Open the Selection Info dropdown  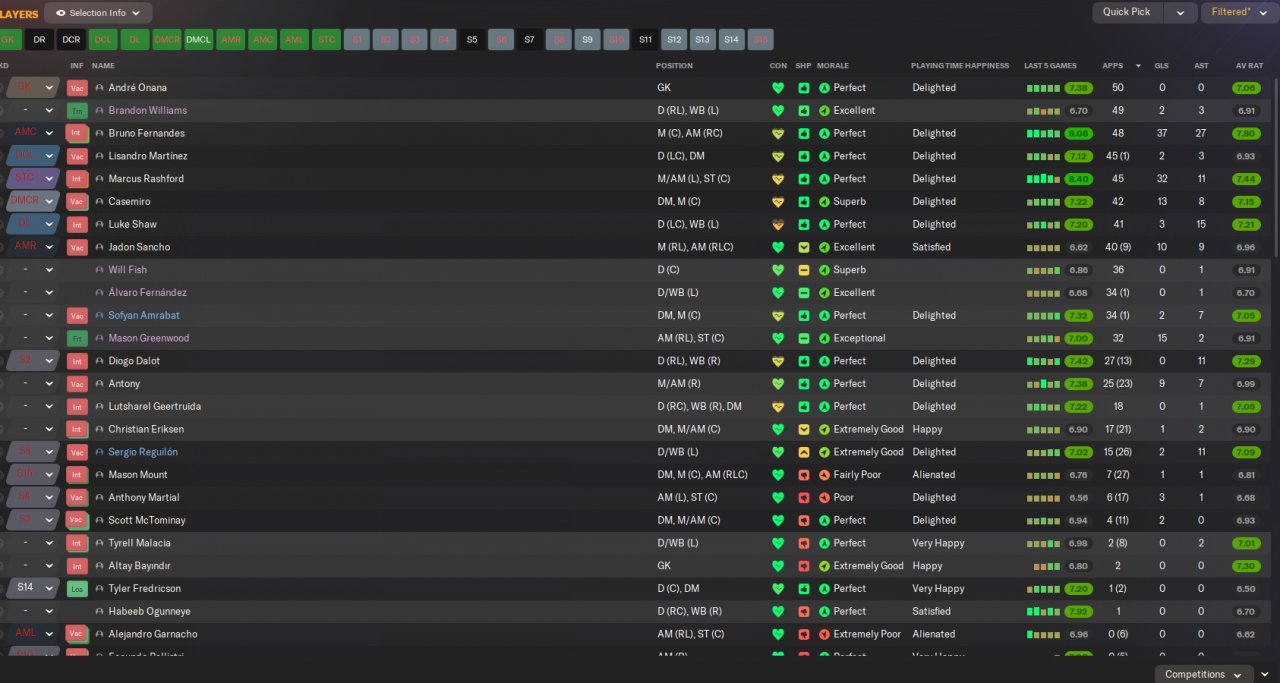coord(98,13)
